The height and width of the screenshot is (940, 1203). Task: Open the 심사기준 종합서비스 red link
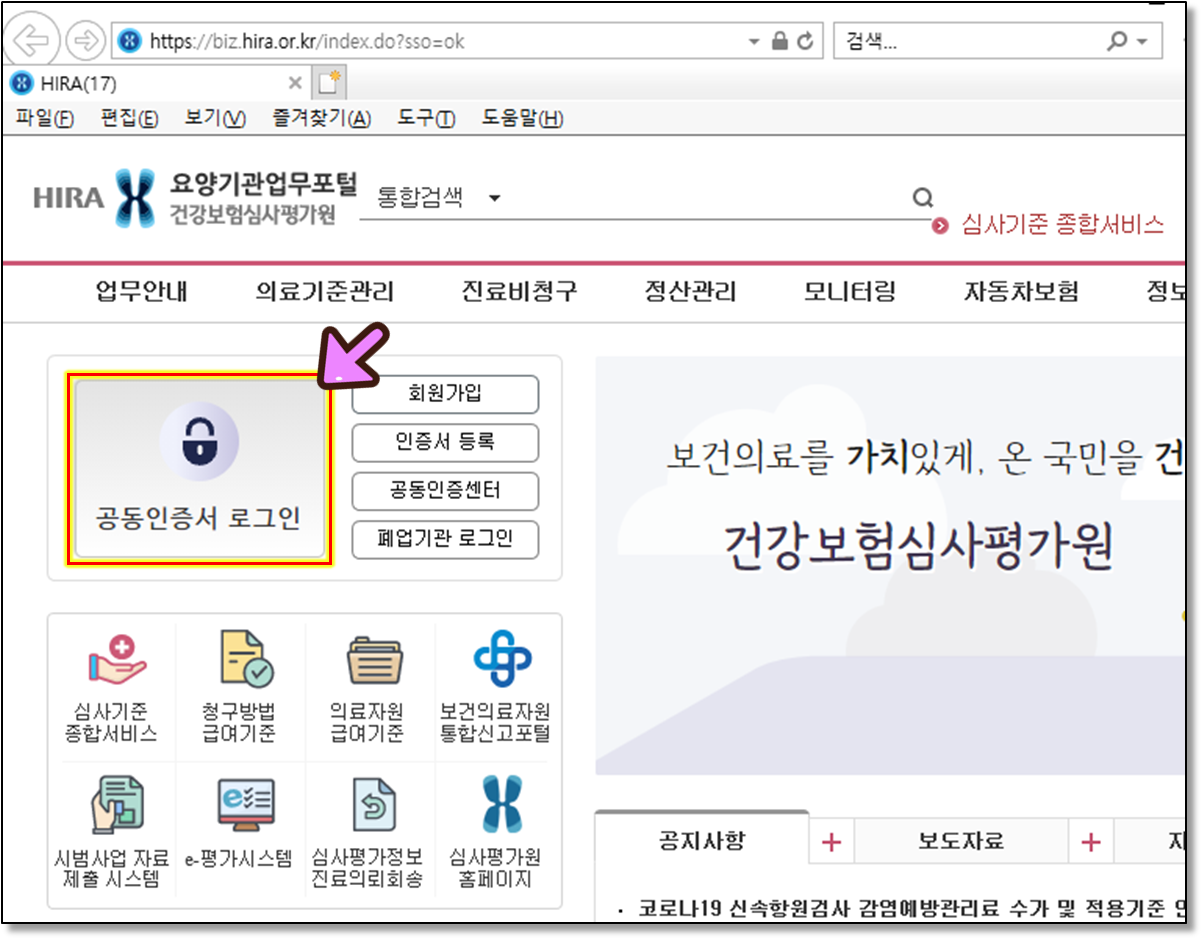1061,224
